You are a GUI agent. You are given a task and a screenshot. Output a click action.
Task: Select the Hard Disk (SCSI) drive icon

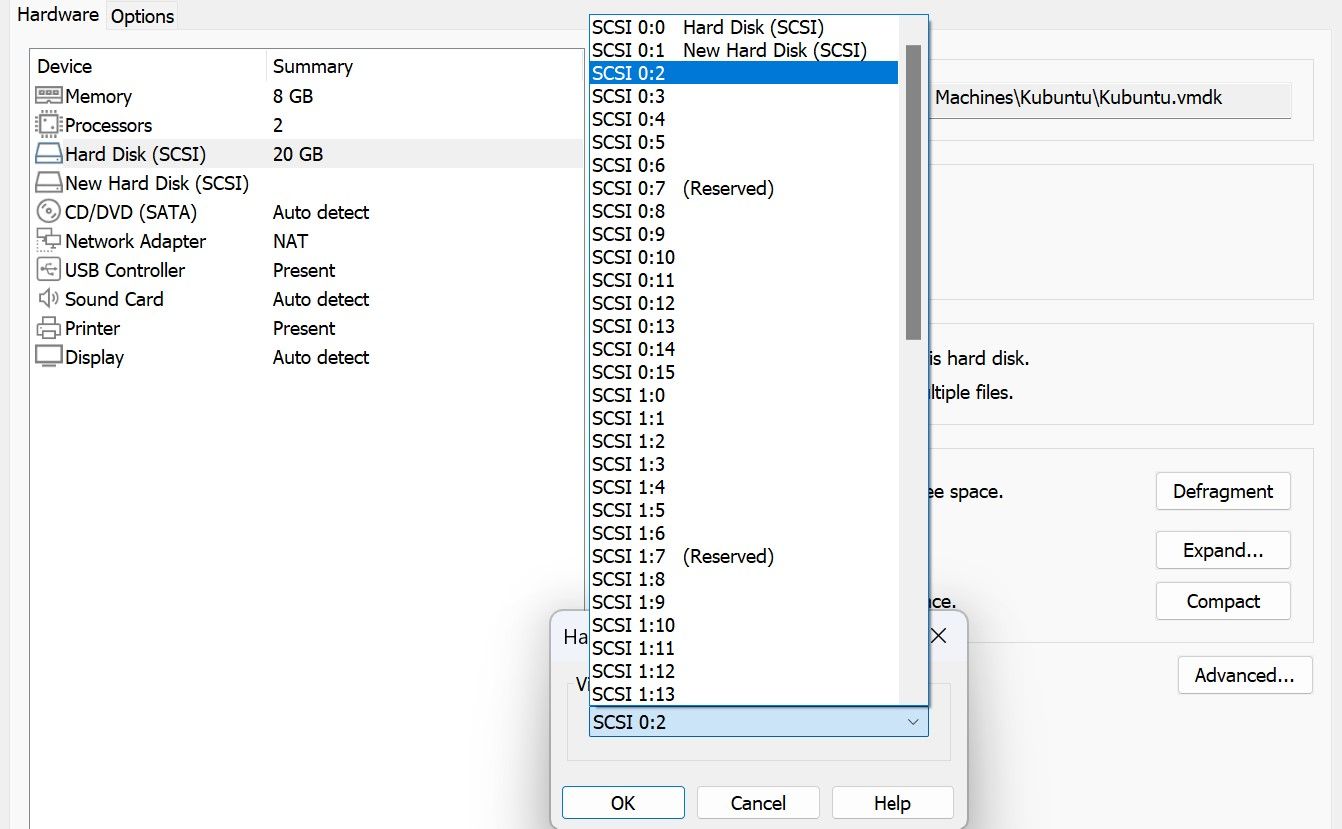(x=48, y=154)
